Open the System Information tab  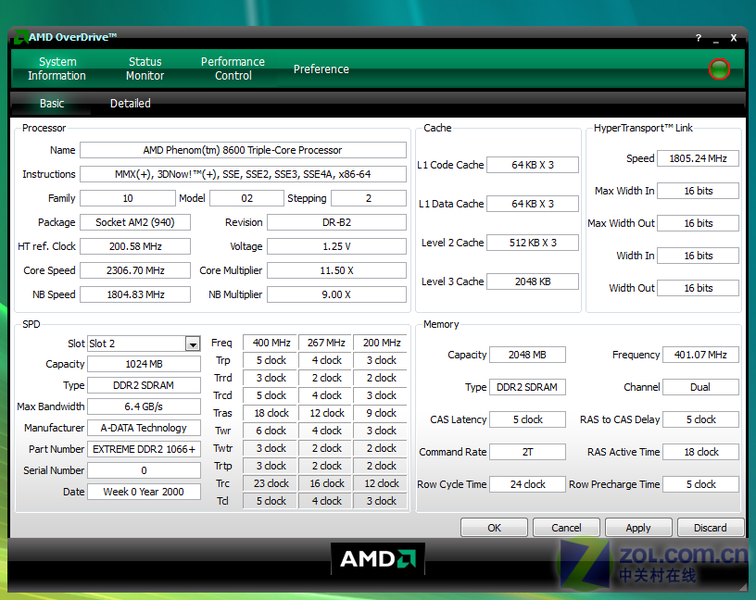pos(57,68)
